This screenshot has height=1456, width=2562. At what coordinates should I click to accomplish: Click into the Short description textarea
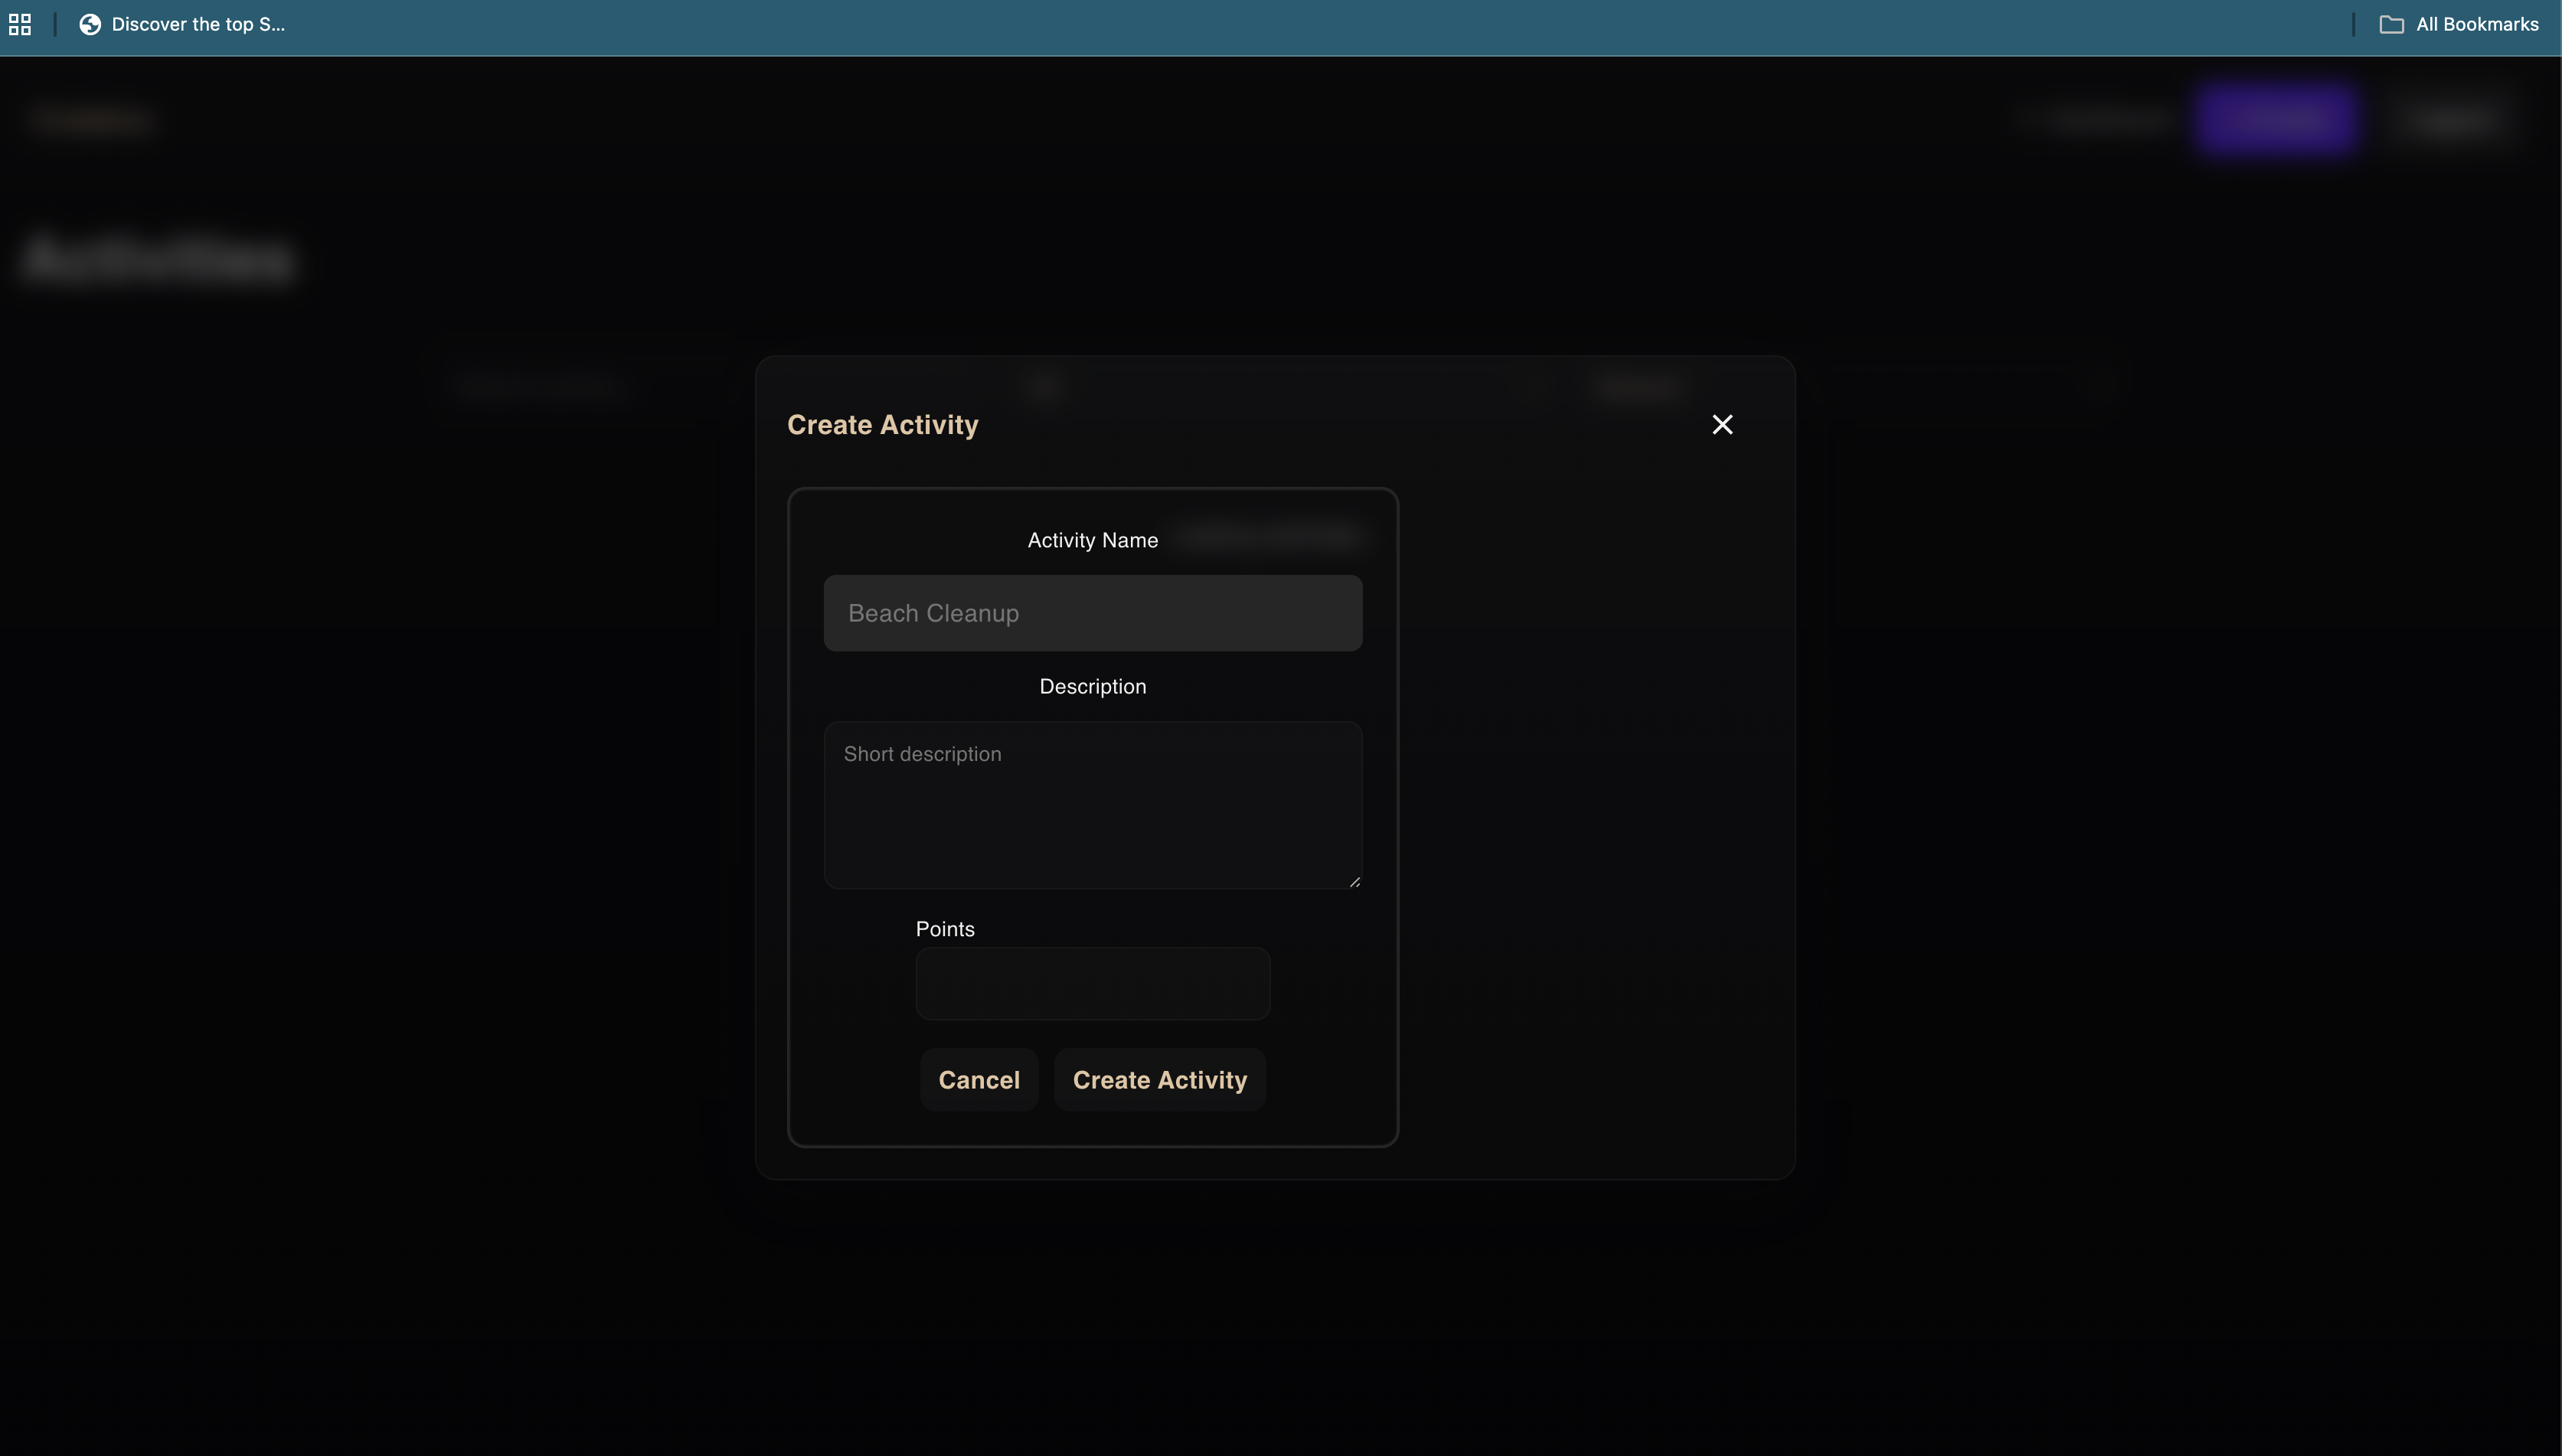click(1092, 805)
